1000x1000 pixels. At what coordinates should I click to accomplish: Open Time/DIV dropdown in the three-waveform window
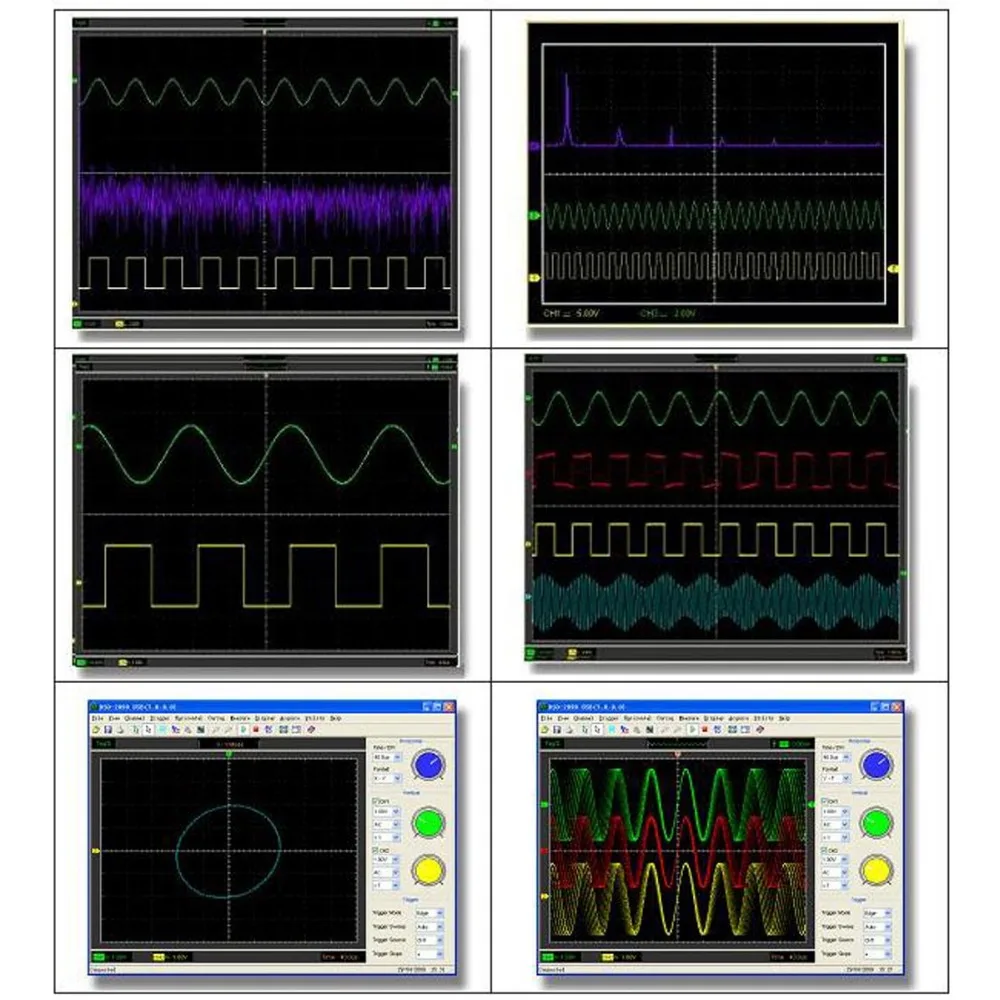click(x=836, y=757)
